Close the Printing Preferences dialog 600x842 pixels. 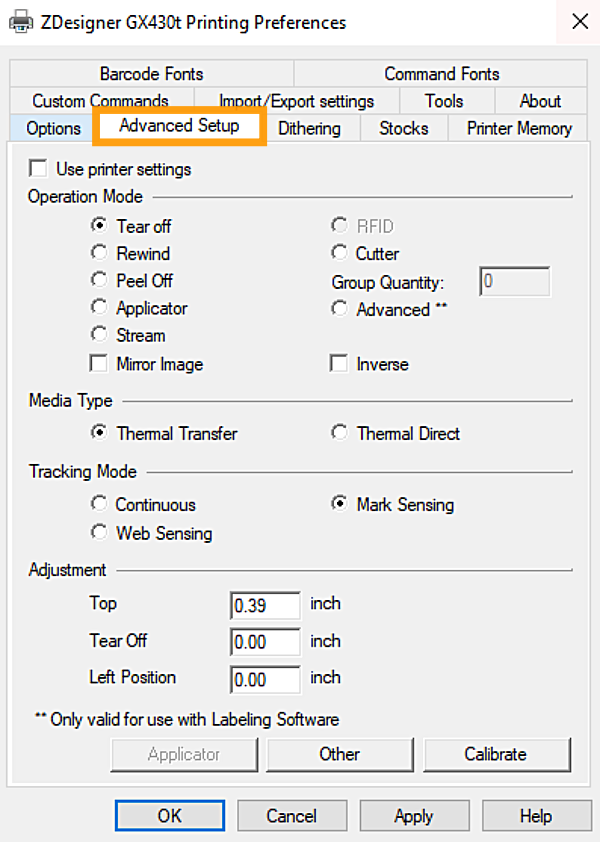[580, 22]
